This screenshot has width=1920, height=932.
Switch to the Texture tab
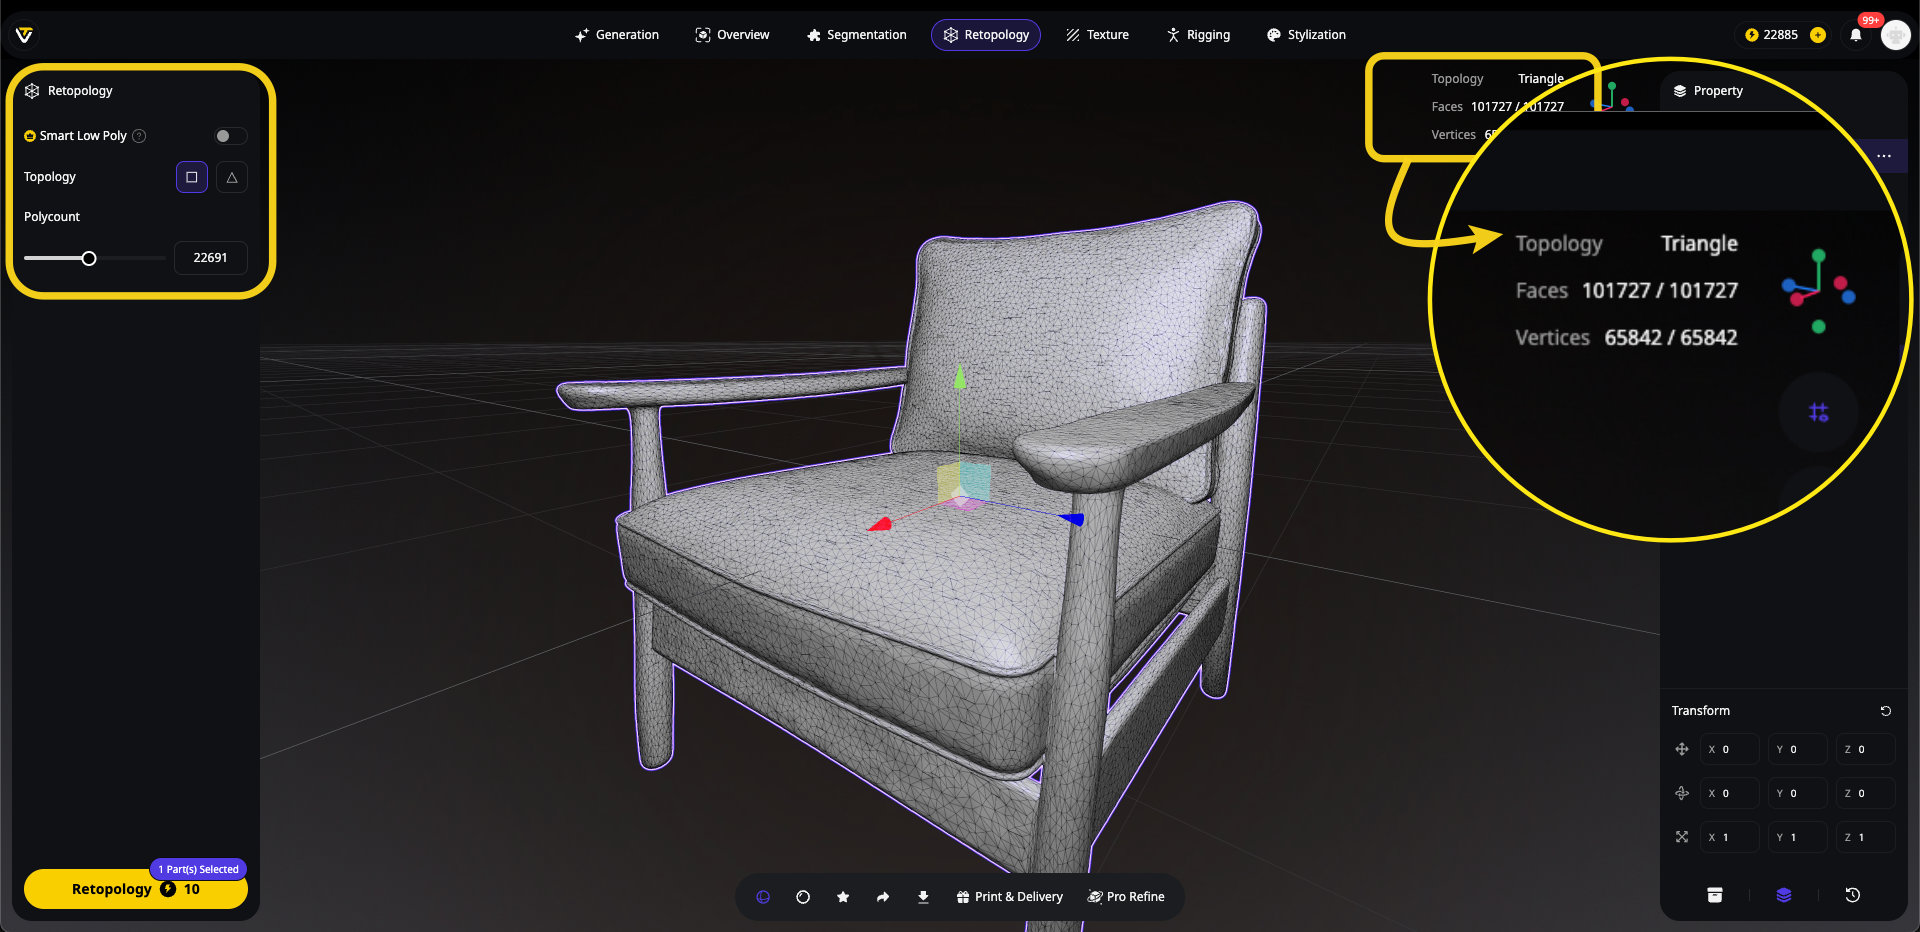(x=1097, y=35)
